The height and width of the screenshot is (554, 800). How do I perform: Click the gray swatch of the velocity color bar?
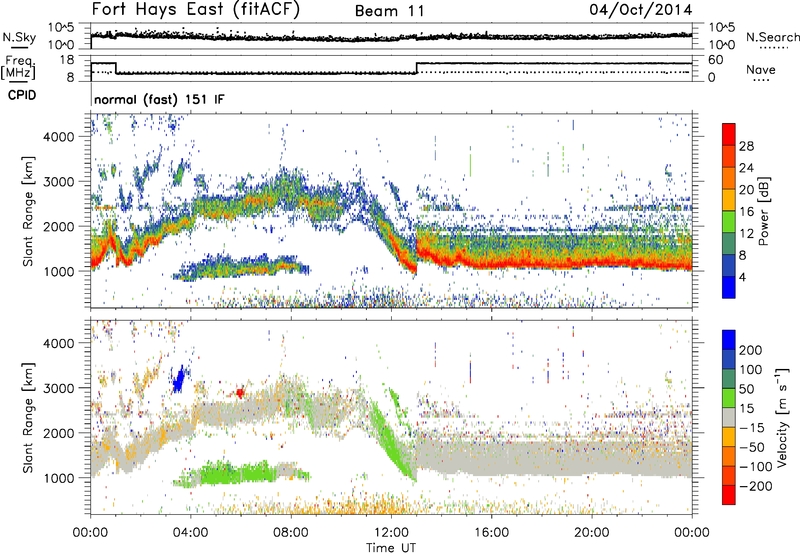click(729, 418)
